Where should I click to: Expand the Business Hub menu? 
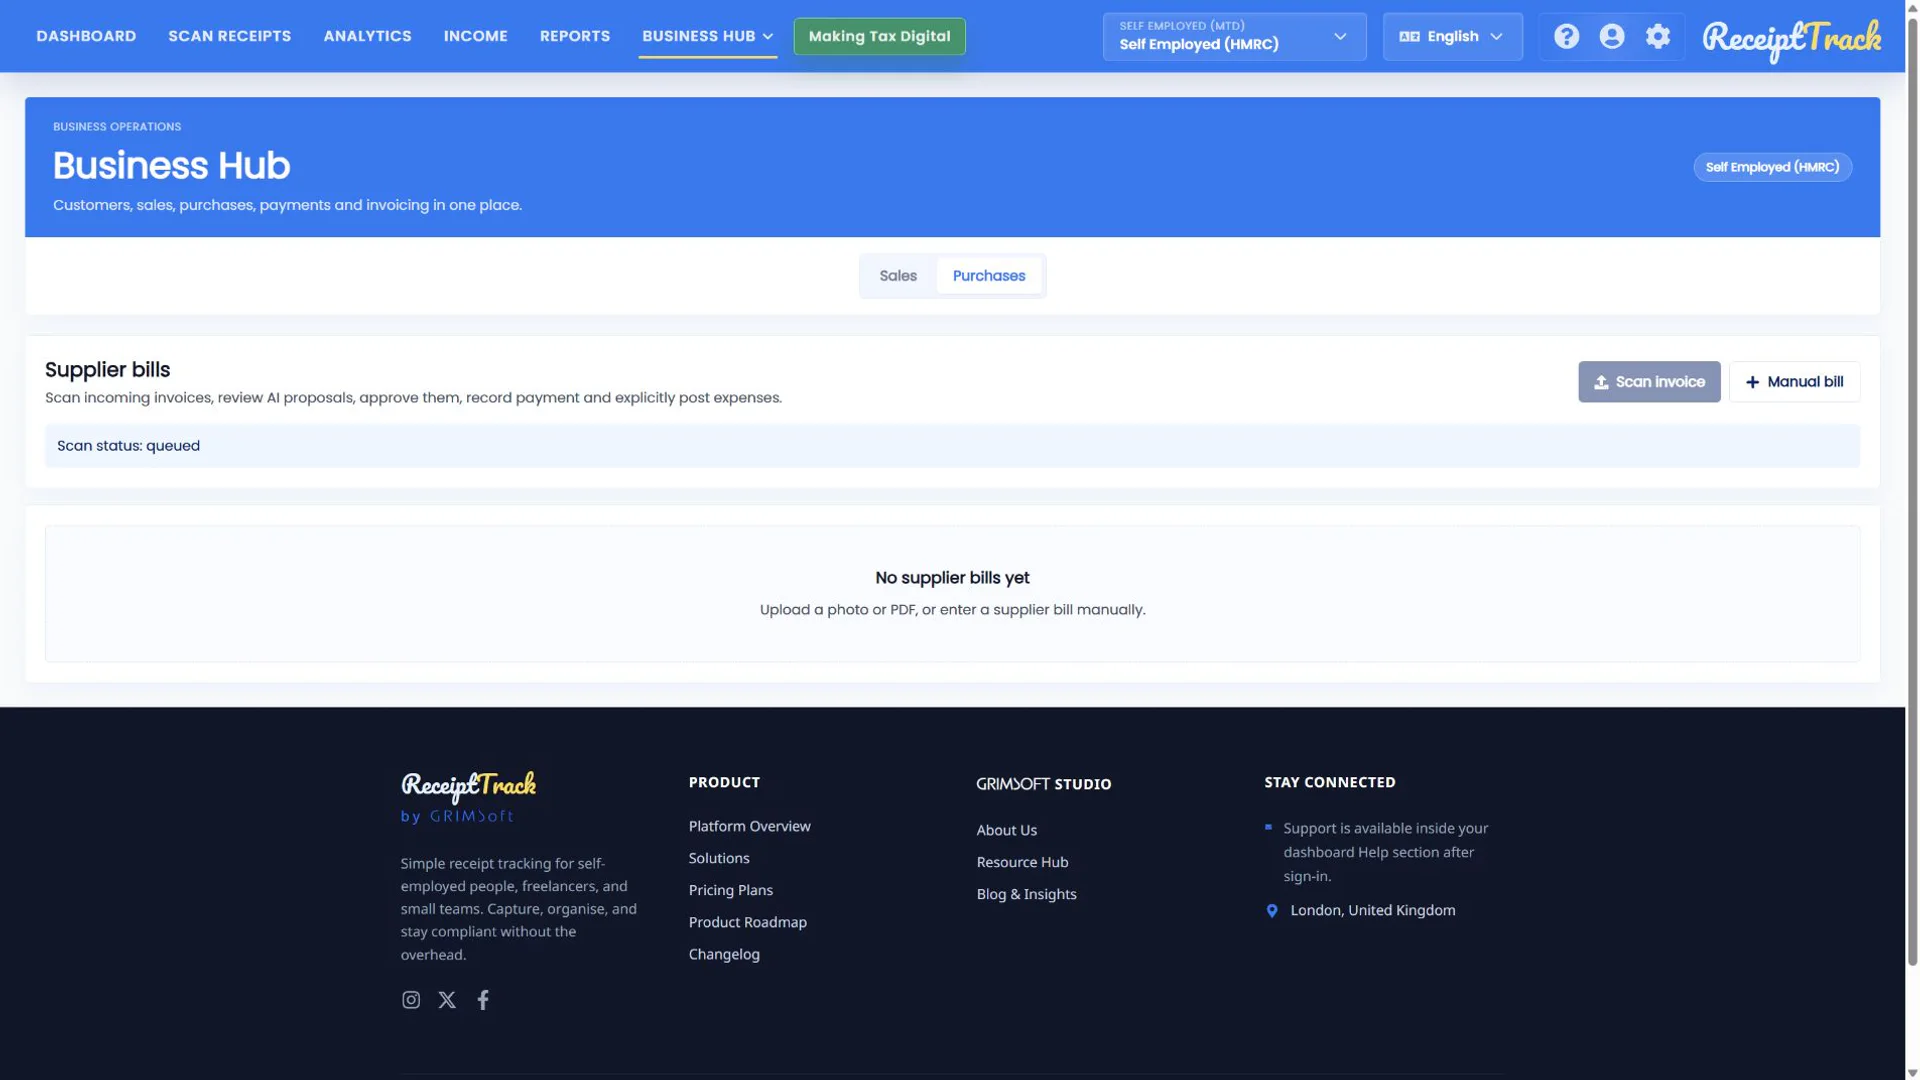point(708,36)
